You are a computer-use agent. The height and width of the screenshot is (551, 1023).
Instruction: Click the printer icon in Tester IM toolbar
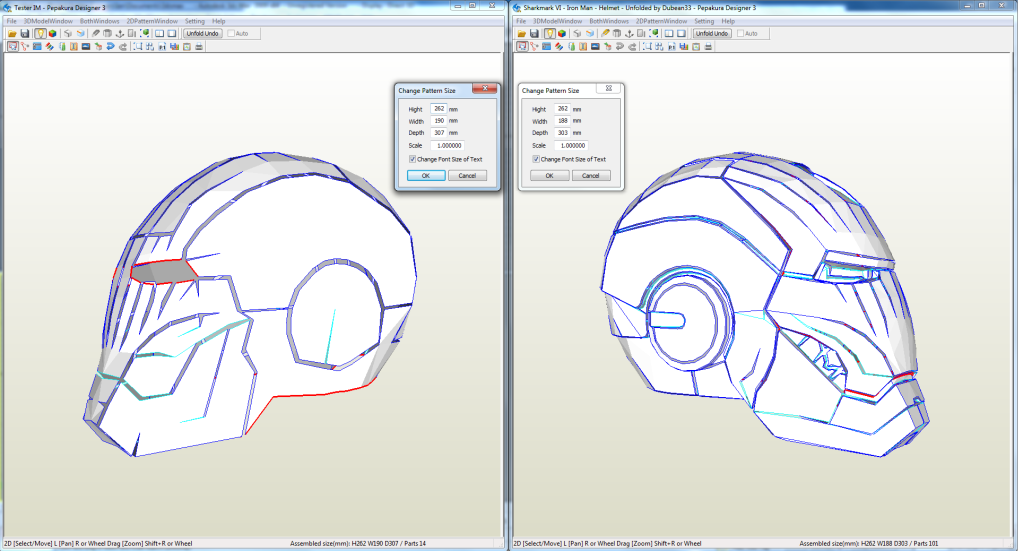[x=199, y=46]
